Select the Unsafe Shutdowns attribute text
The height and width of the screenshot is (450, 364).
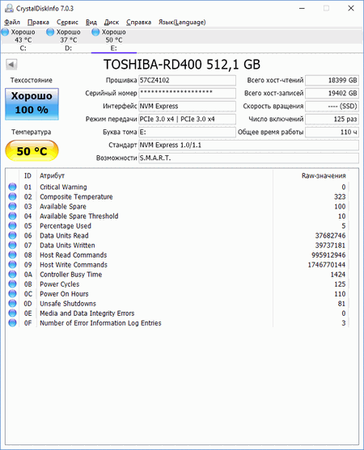click(68, 304)
